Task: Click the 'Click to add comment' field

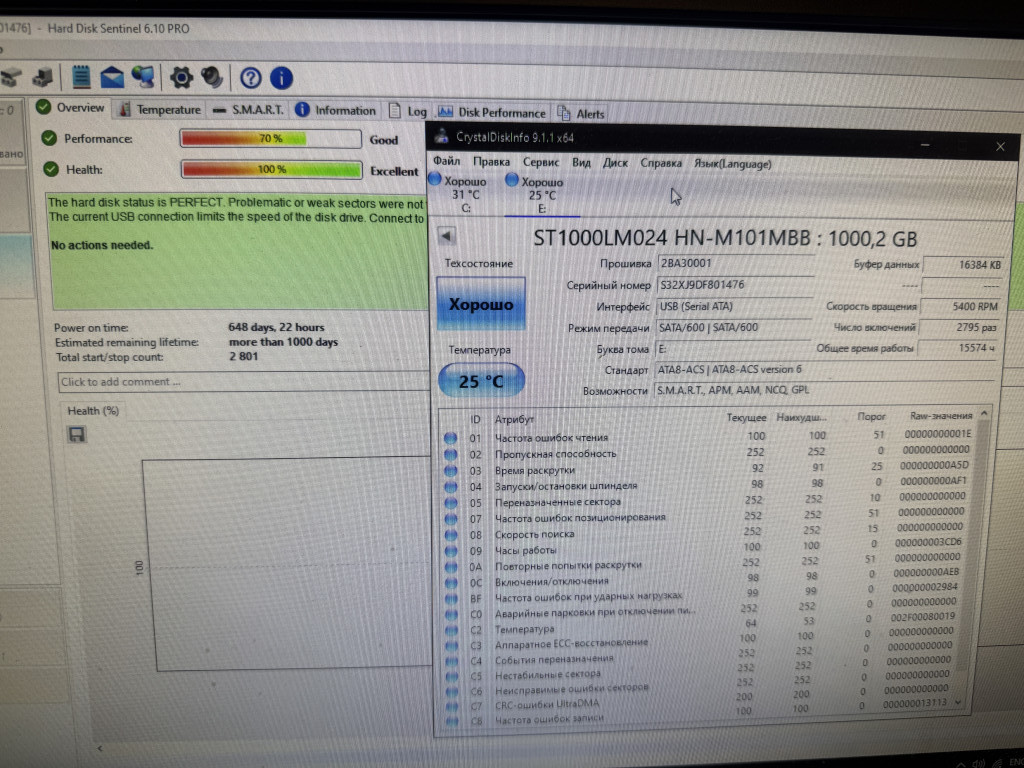Action: click(240, 381)
